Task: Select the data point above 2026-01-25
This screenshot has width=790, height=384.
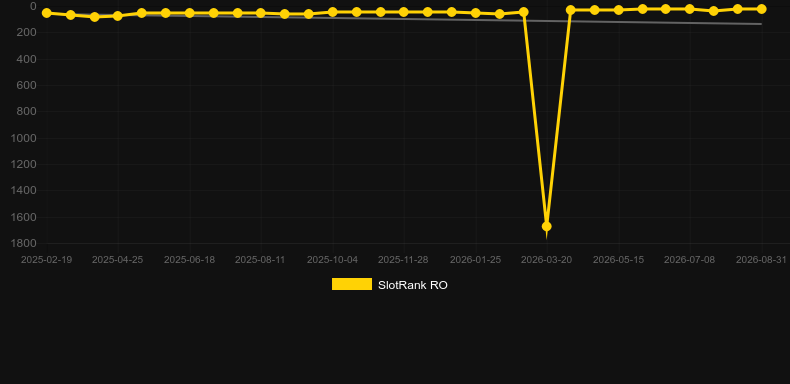Action: click(476, 13)
